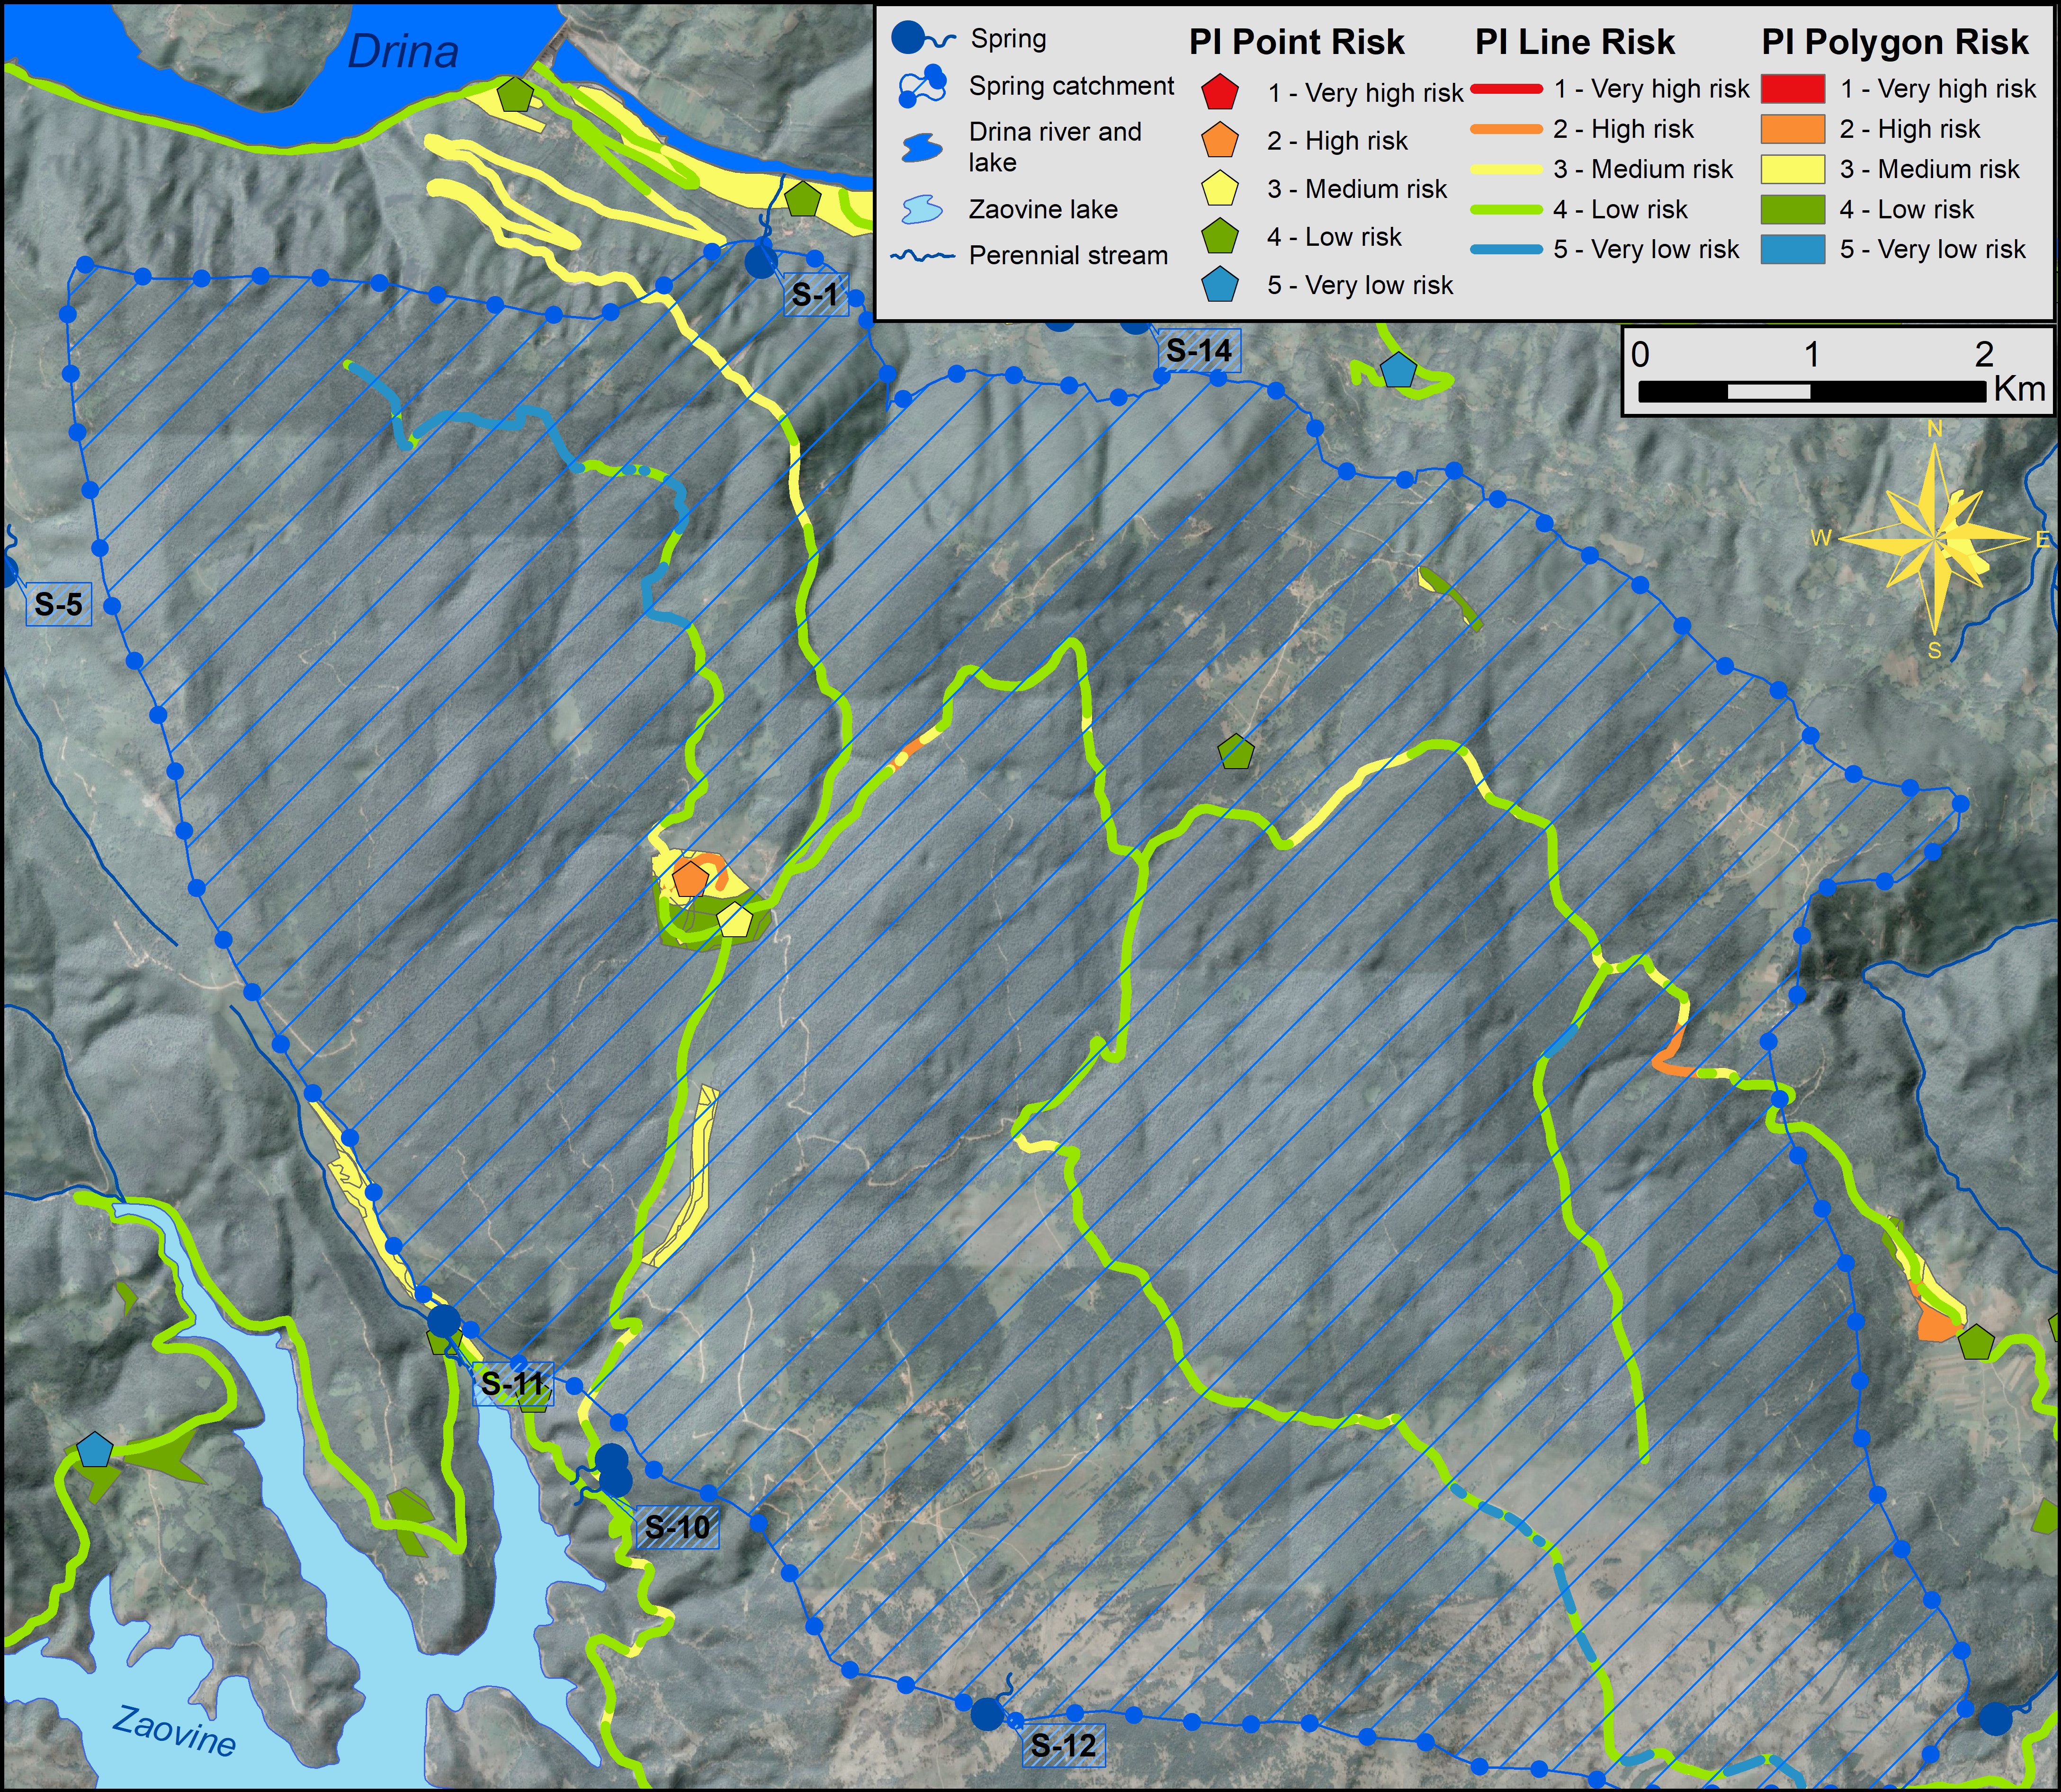This screenshot has height=1792, width=2061.
Task: Click the red Very high risk line symbol
Action: pos(1507,89)
